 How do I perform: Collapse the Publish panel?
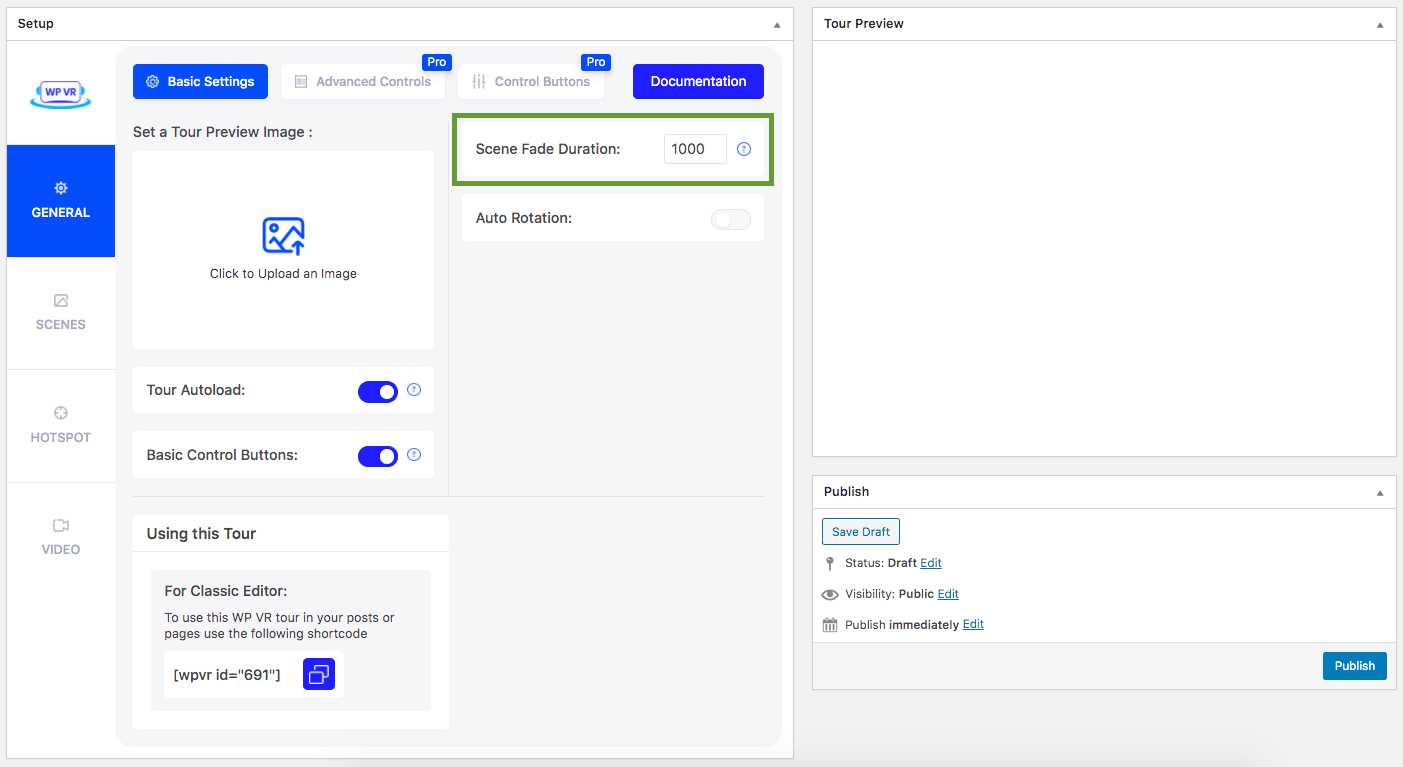(x=1381, y=492)
